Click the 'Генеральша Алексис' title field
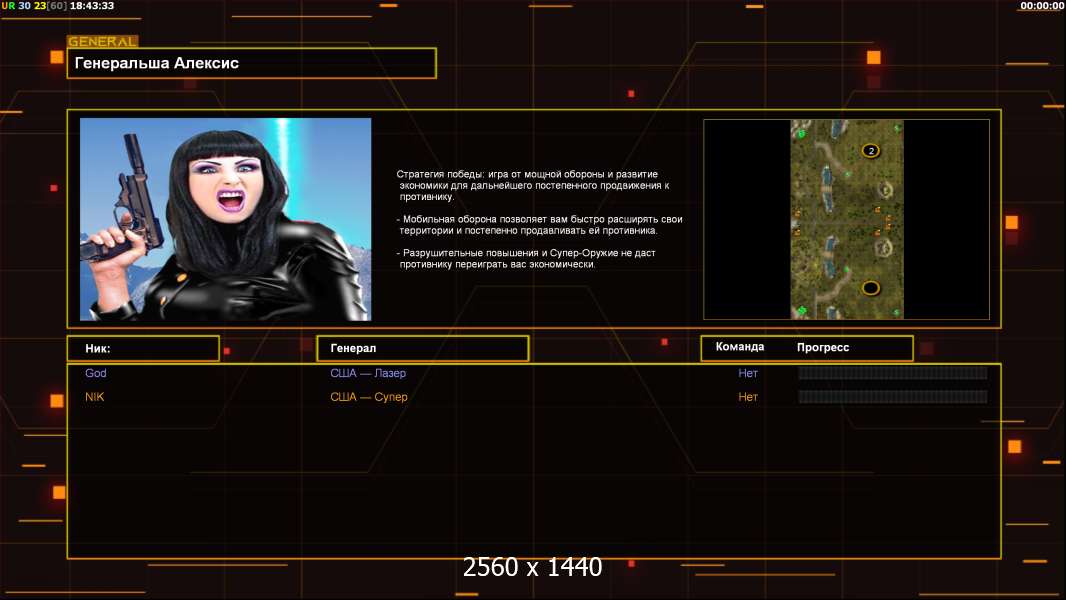This screenshot has height=600, width=1066. [x=251, y=63]
